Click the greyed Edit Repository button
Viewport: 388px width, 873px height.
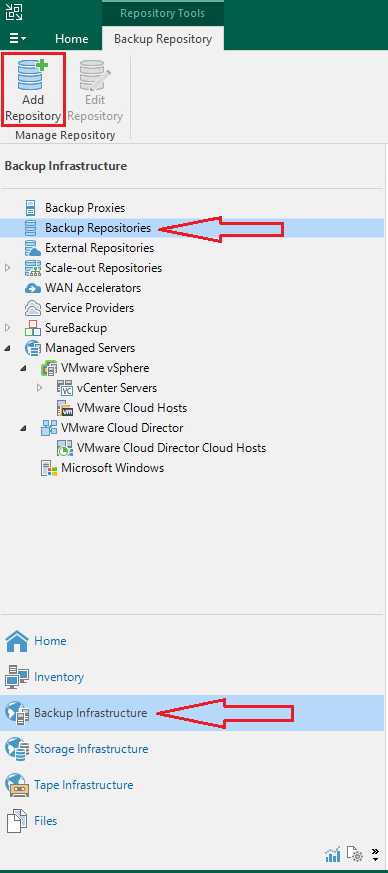pyautogui.click(x=95, y=90)
